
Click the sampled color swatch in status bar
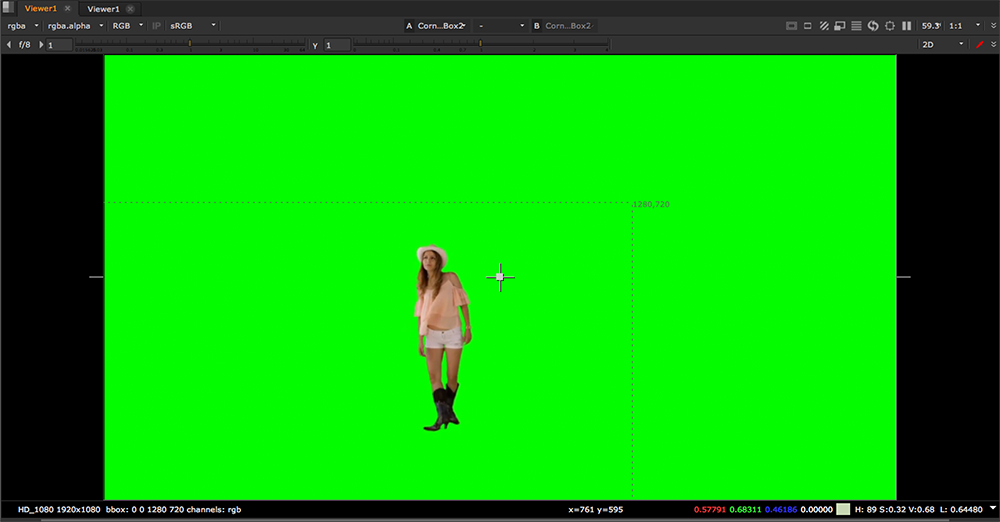pos(843,510)
